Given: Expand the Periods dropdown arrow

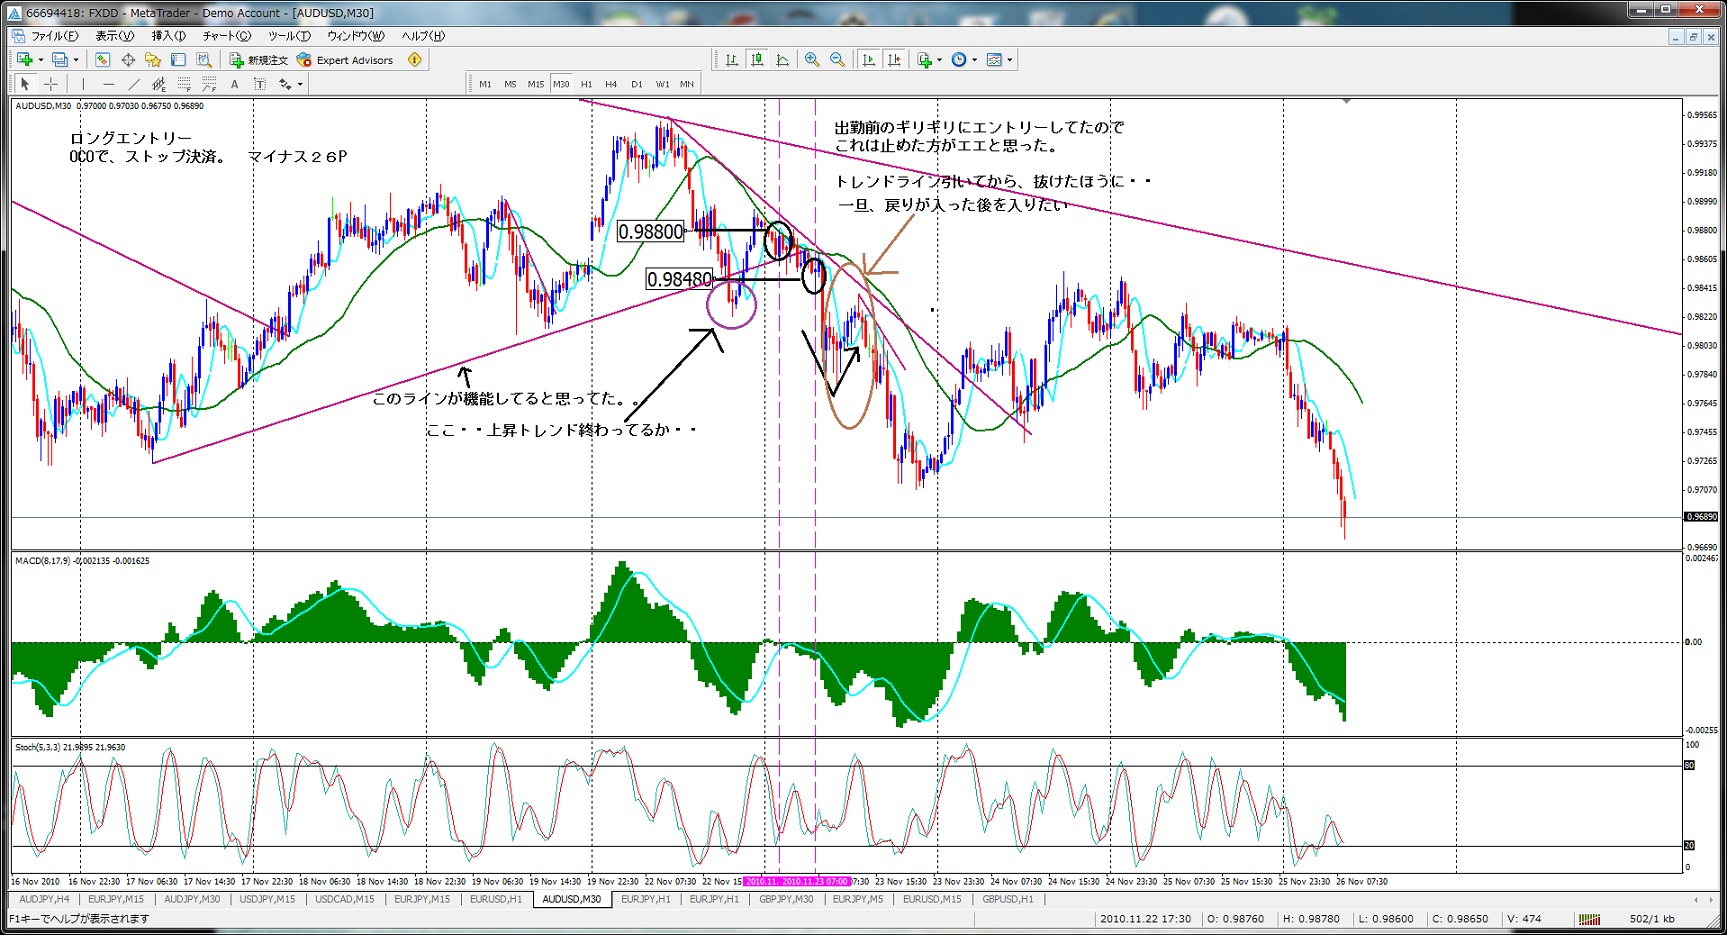Looking at the screenshot, I should coord(975,60).
